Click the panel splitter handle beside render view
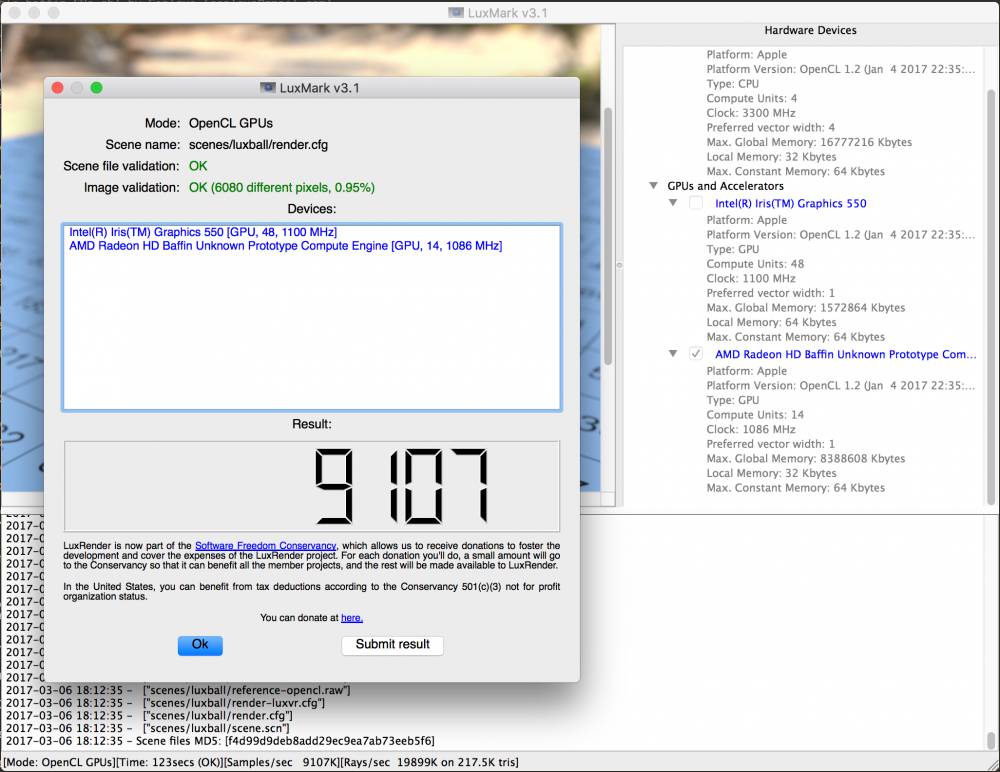 pos(619,265)
